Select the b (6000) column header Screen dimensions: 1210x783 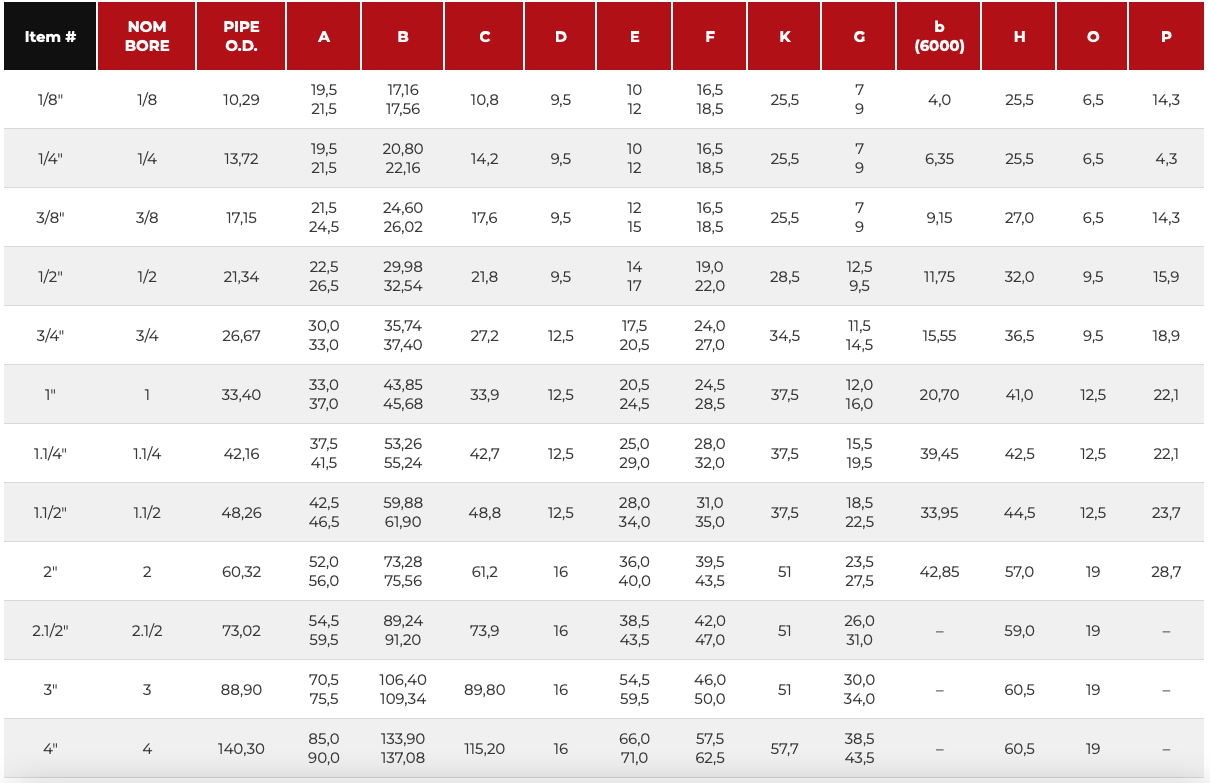point(939,36)
